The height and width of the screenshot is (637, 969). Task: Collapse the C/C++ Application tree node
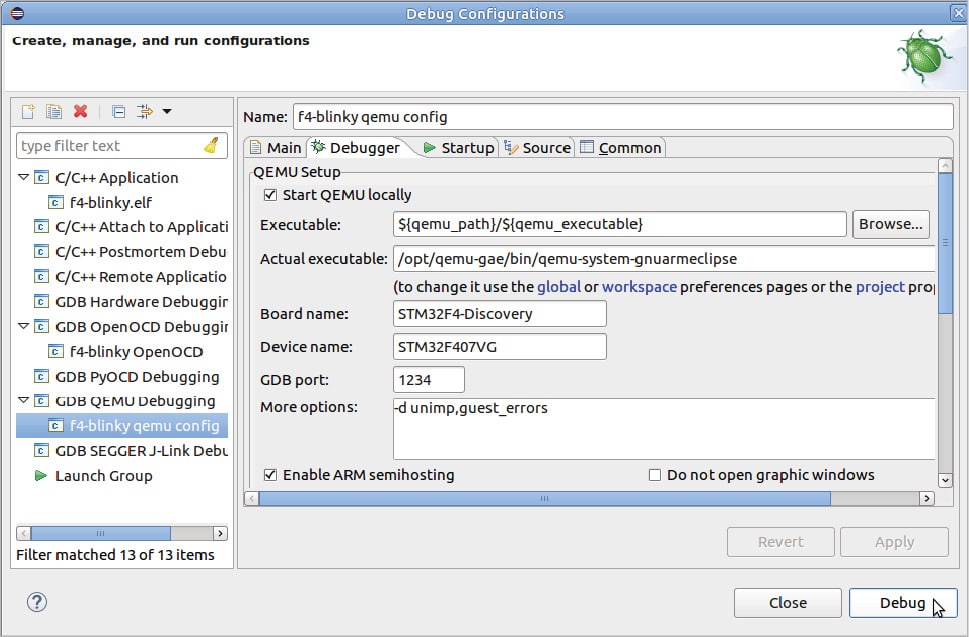(23, 178)
